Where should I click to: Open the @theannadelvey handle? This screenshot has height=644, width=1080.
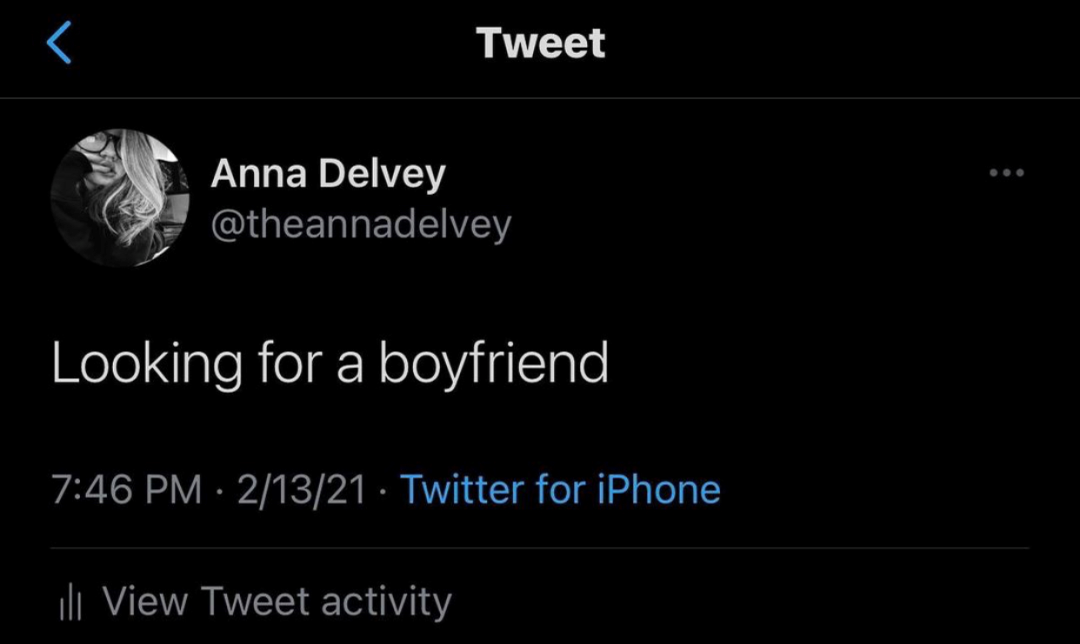(x=360, y=224)
